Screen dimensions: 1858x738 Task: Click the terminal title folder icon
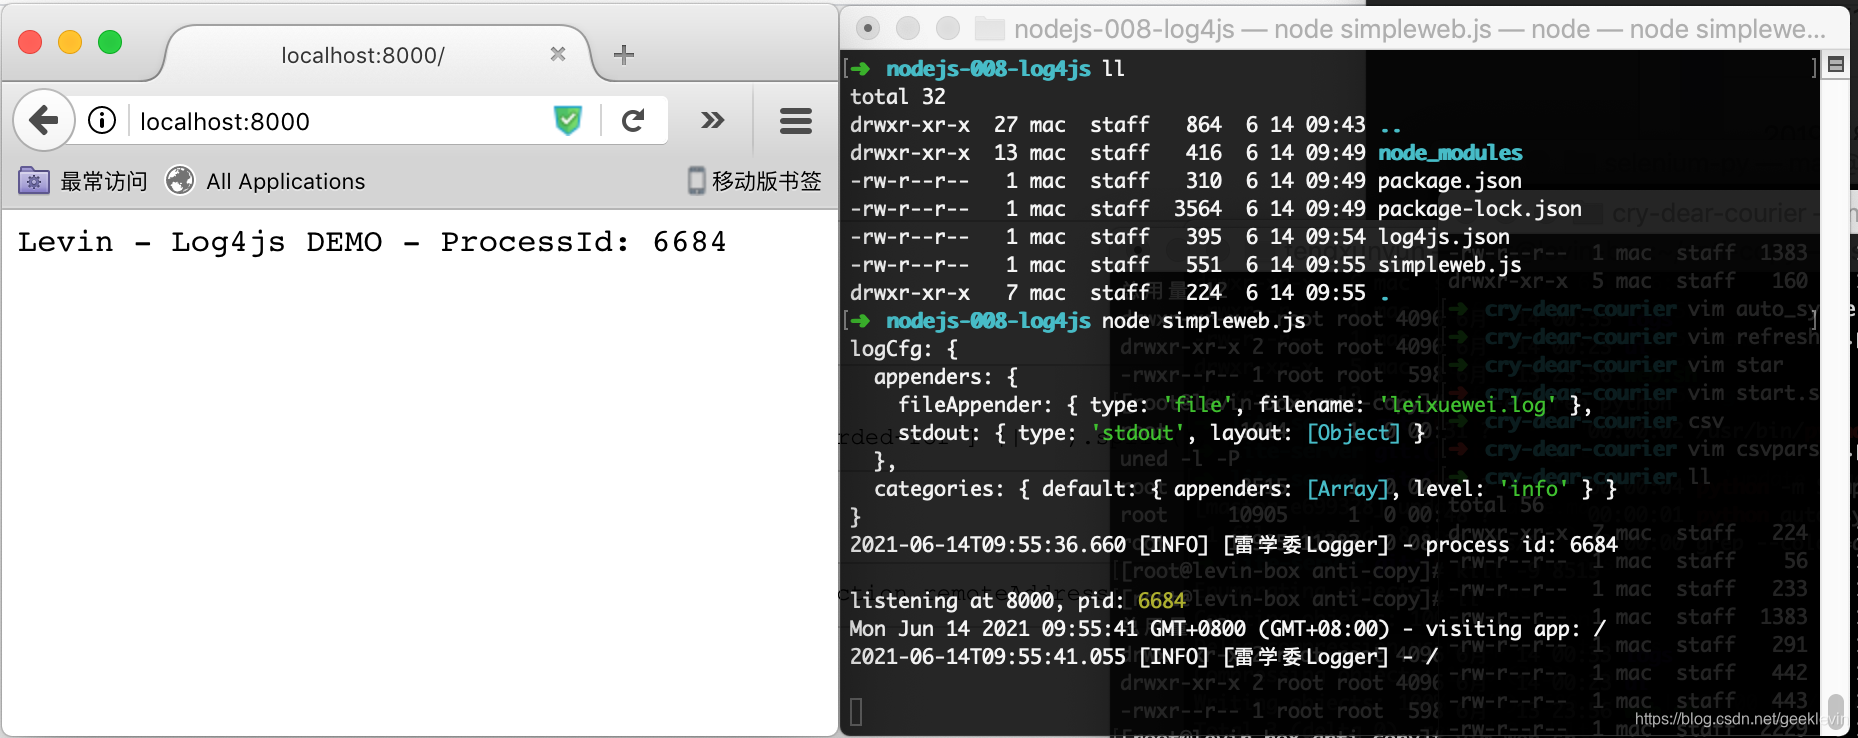click(989, 29)
